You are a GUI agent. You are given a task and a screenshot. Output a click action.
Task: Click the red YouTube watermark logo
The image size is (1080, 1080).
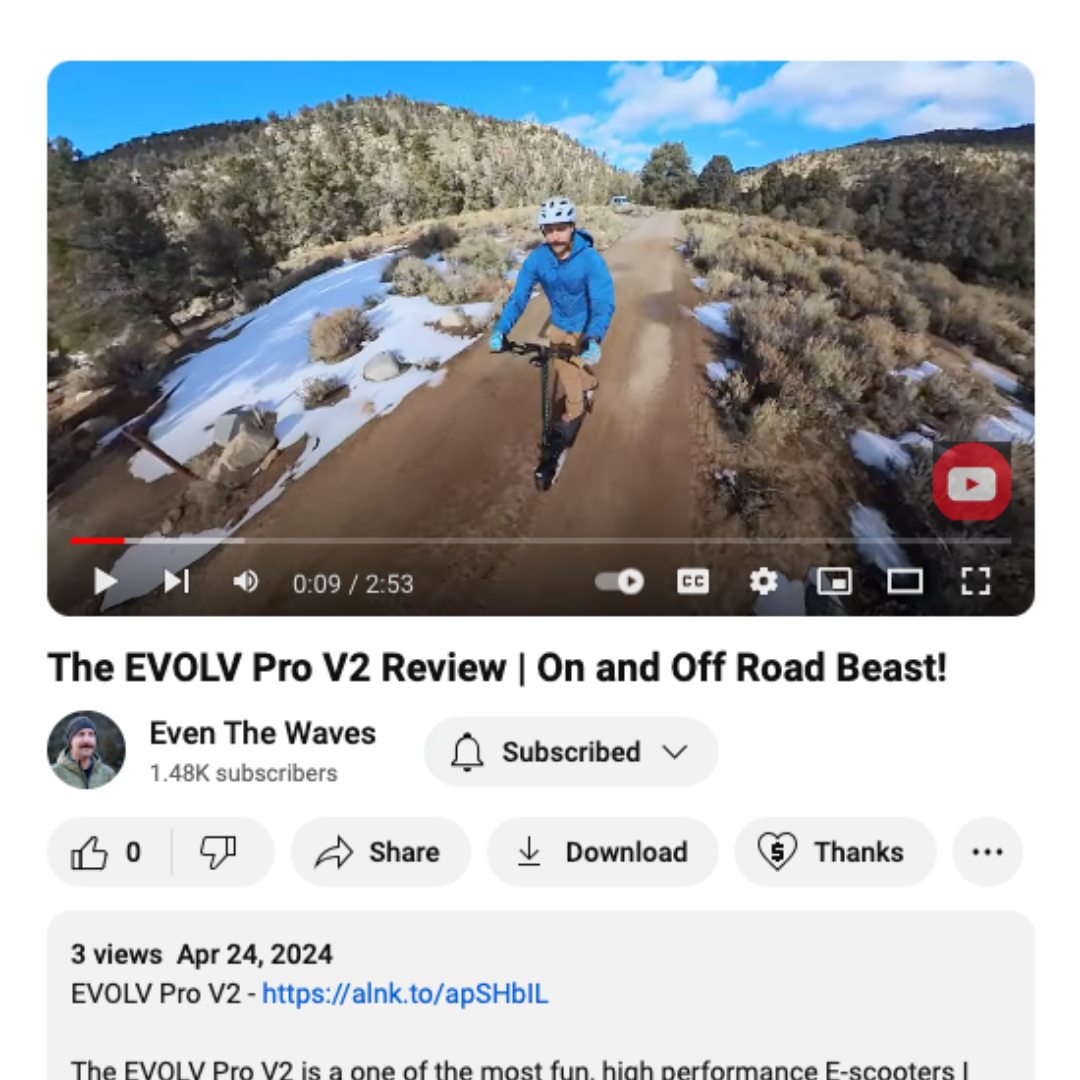point(972,483)
